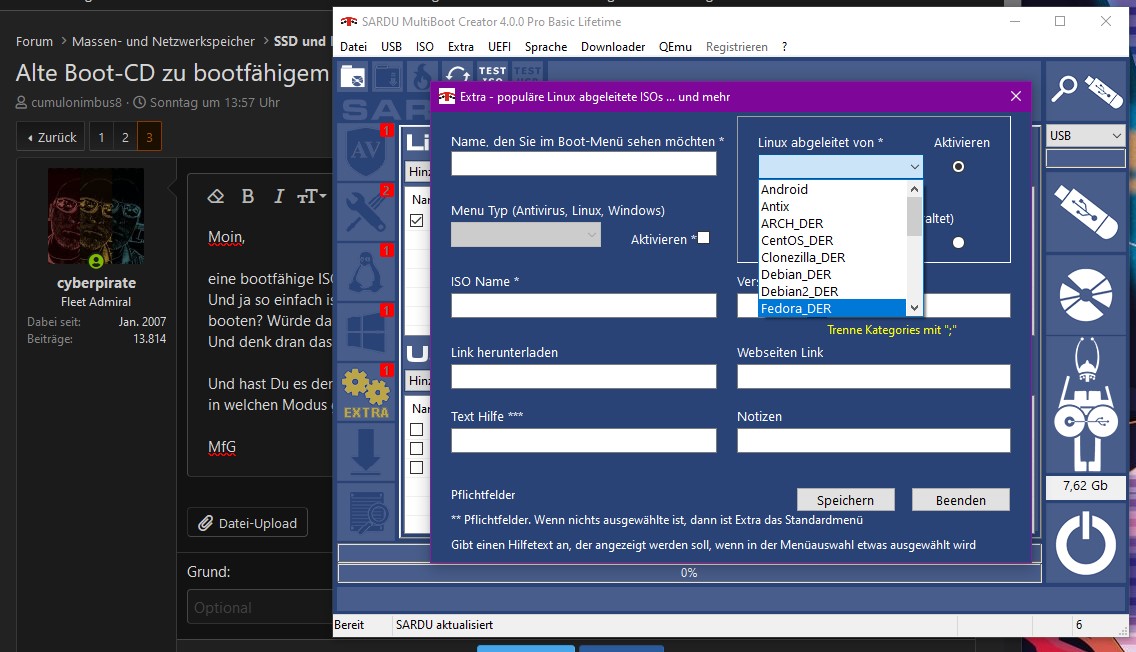Select the Aktivieren radio button
Screen dimensions: 1136x652
[x=958, y=167]
